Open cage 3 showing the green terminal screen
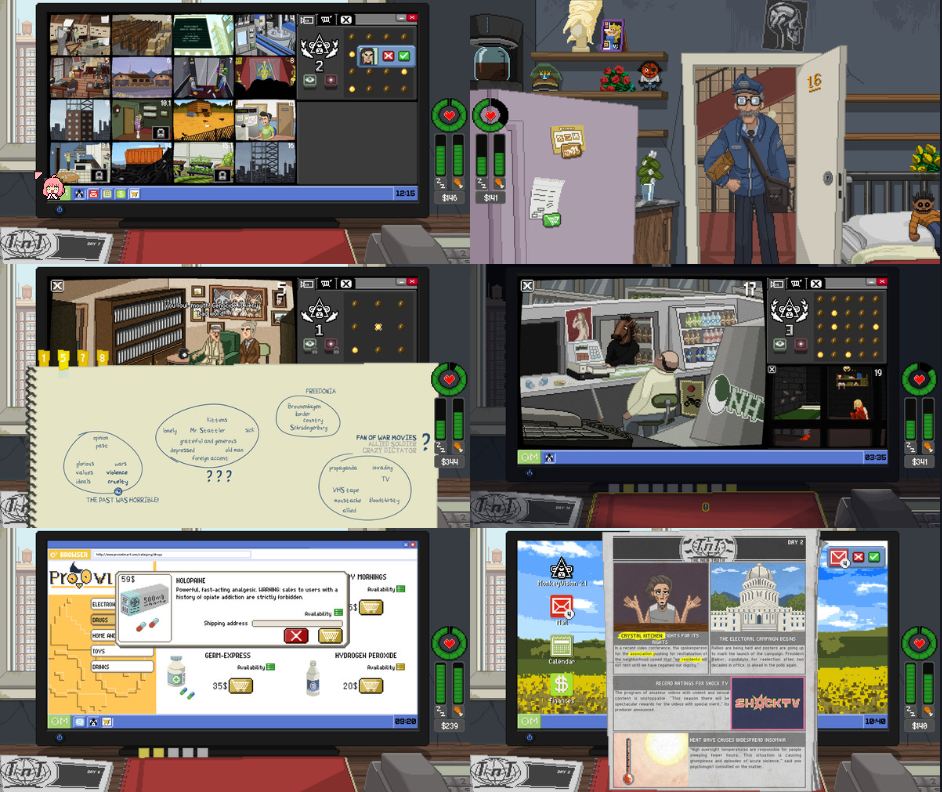This screenshot has width=942, height=792. pyautogui.click(x=203, y=35)
